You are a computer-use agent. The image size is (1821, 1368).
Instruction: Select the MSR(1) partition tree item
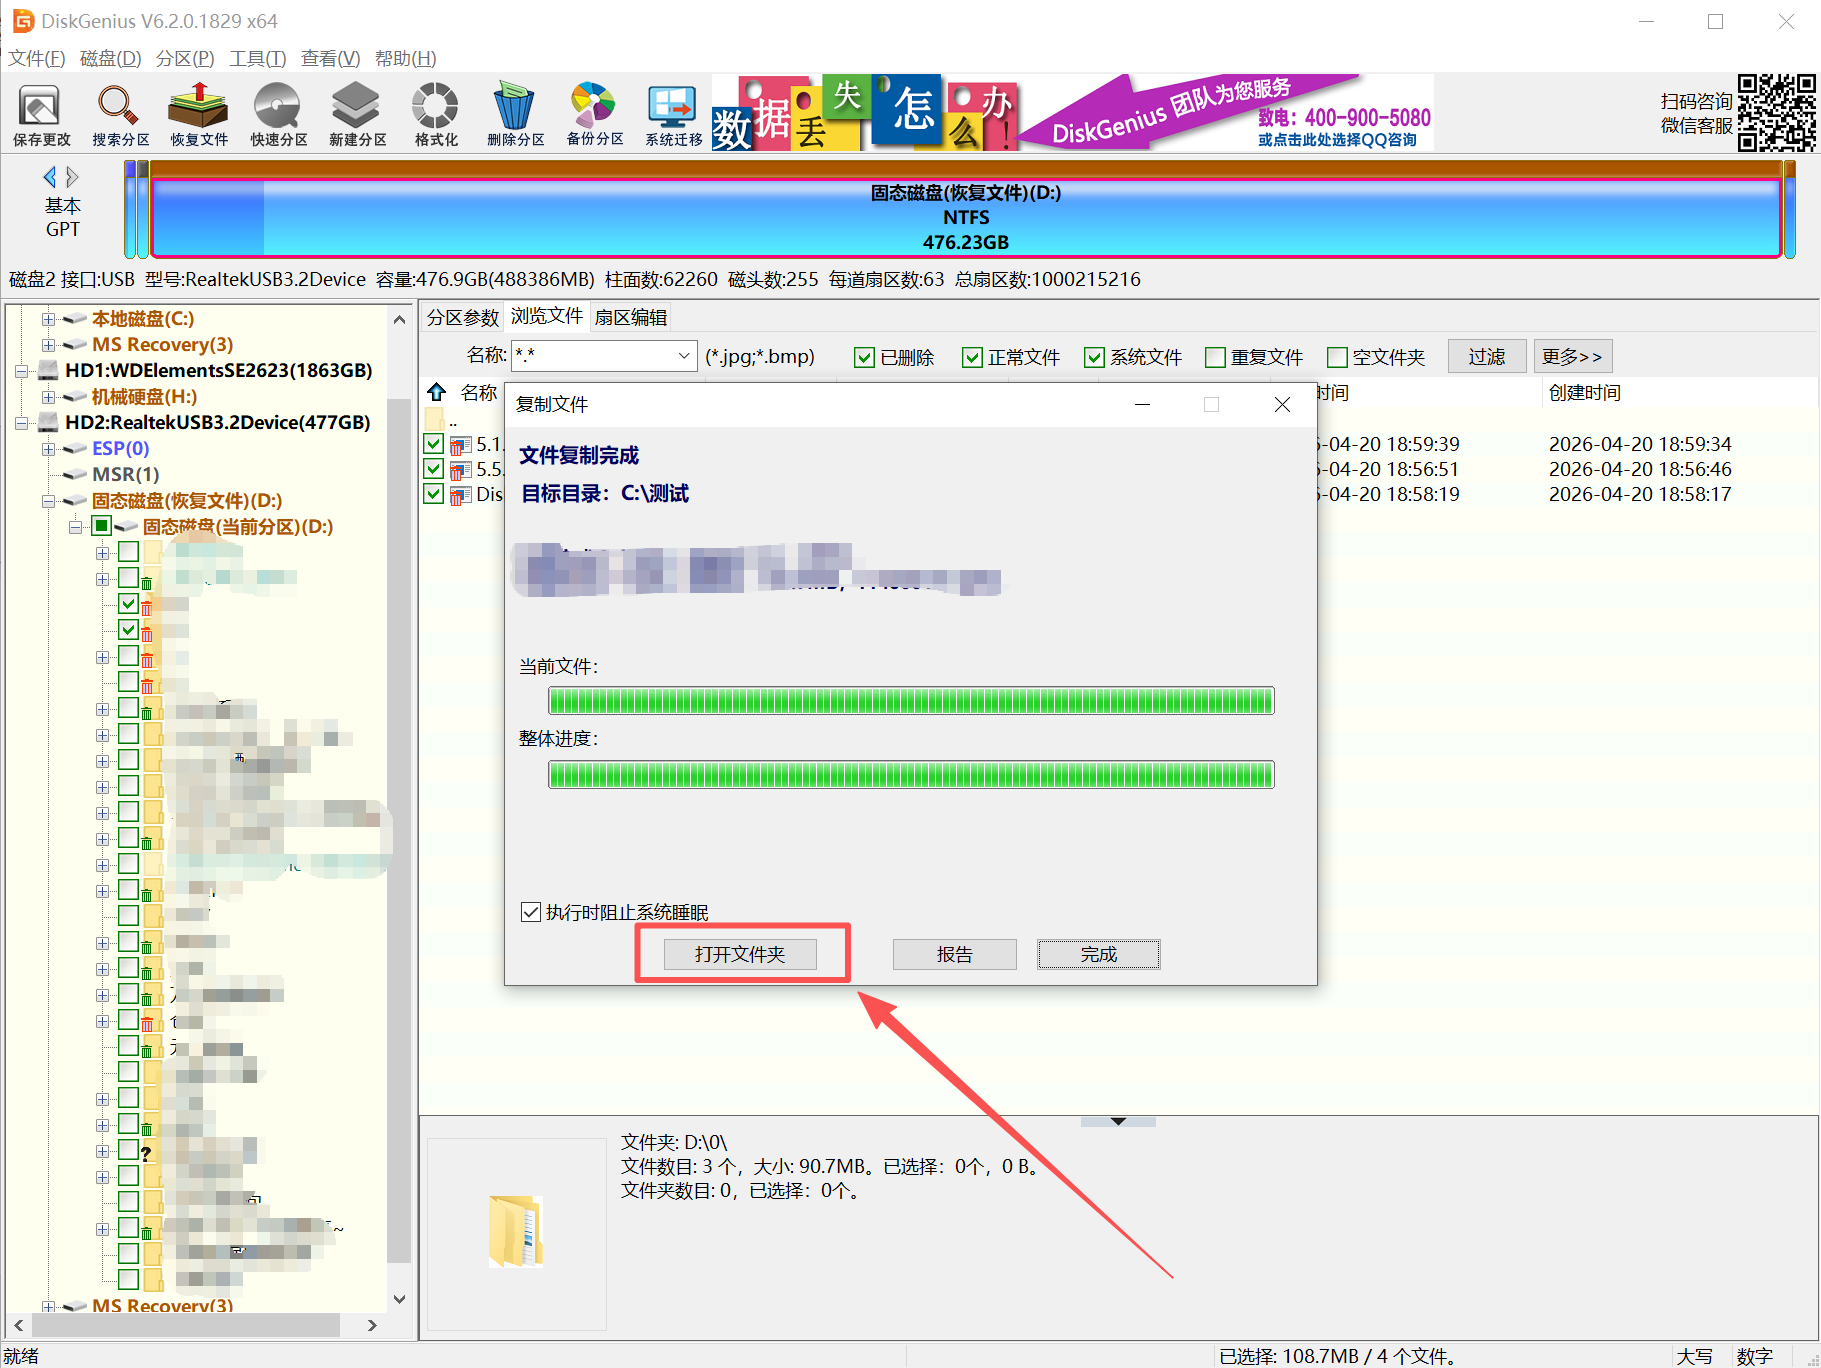click(126, 474)
